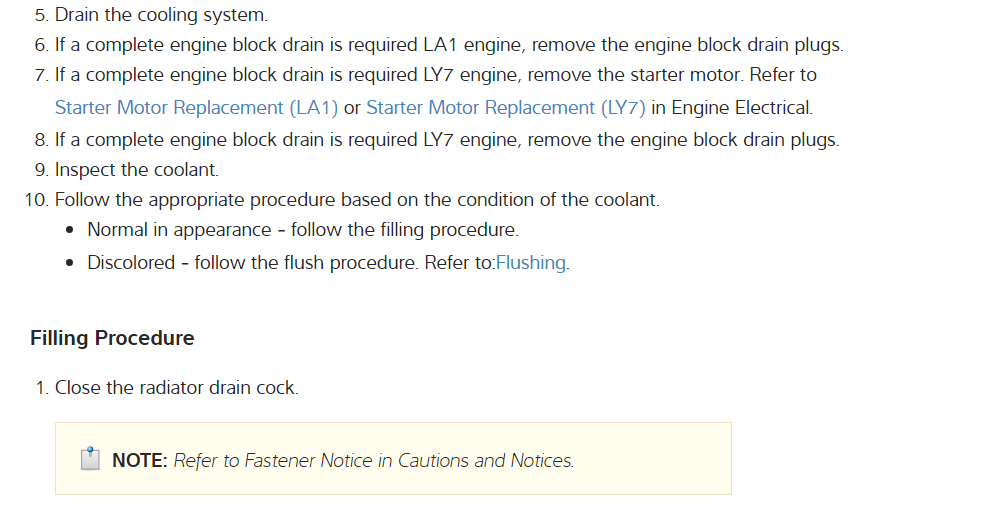Open Starter Motor Replacement (LA1) link

[196, 107]
